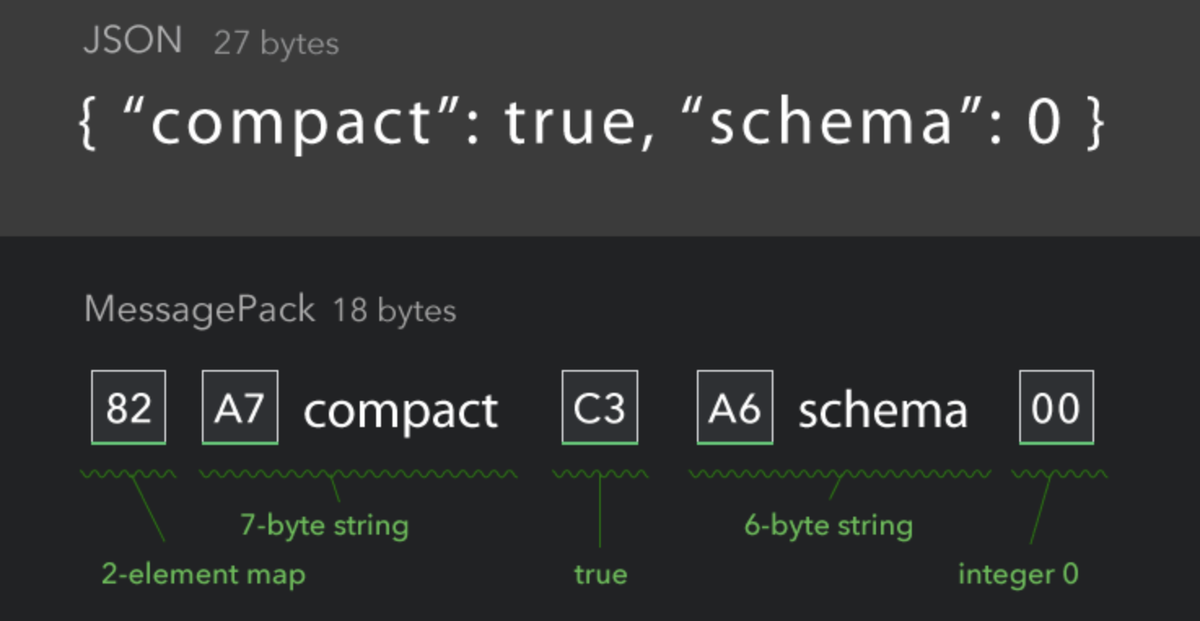Image resolution: width=1200 pixels, height=621 pixels.
Task: Click the "27 bytes" size text
Action: (x=276, y=44)
